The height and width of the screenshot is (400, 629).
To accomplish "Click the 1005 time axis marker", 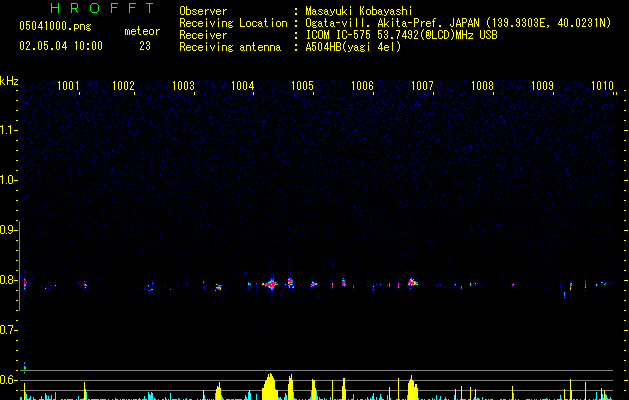I will click(x=302, y=86).
